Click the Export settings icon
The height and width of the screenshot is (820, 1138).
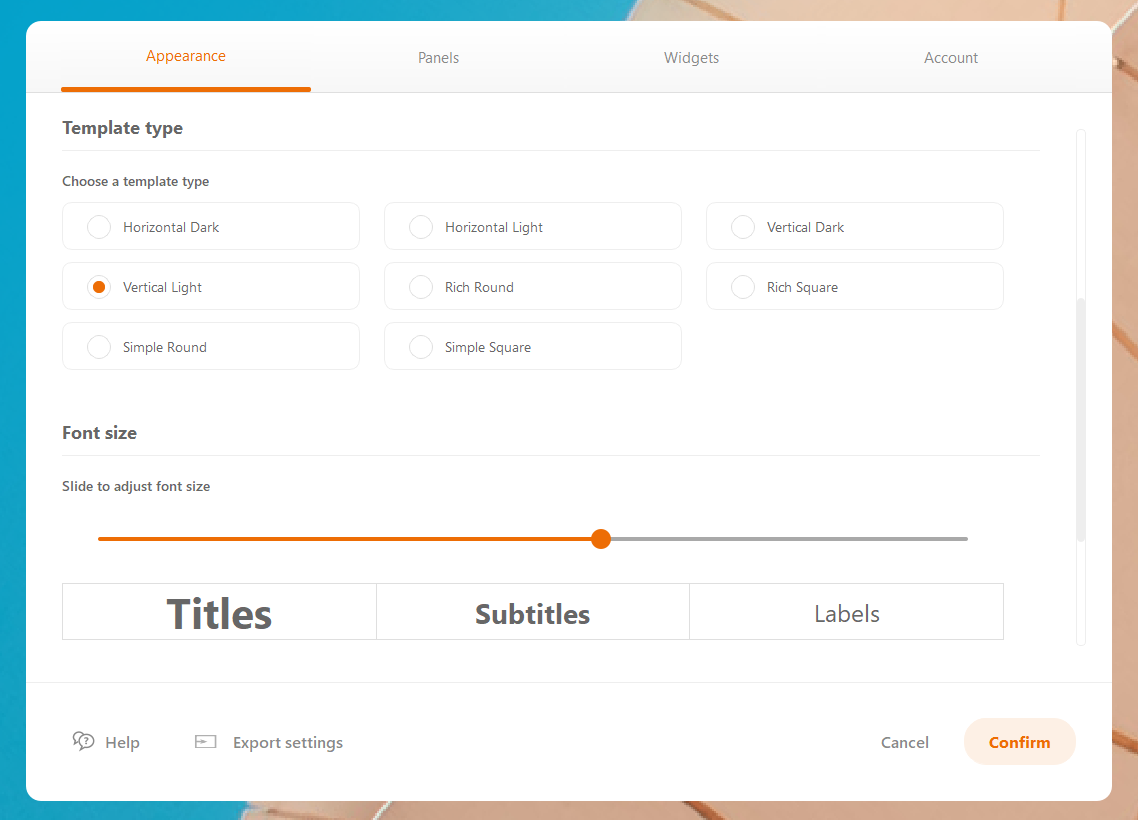click(x=206, y=742)
